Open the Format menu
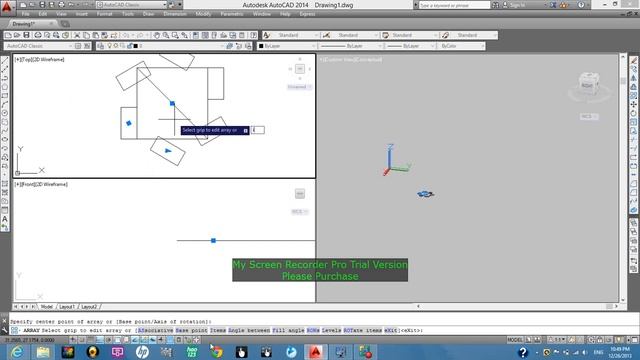This screenshot has width=640, height=360. coord(104,14)
